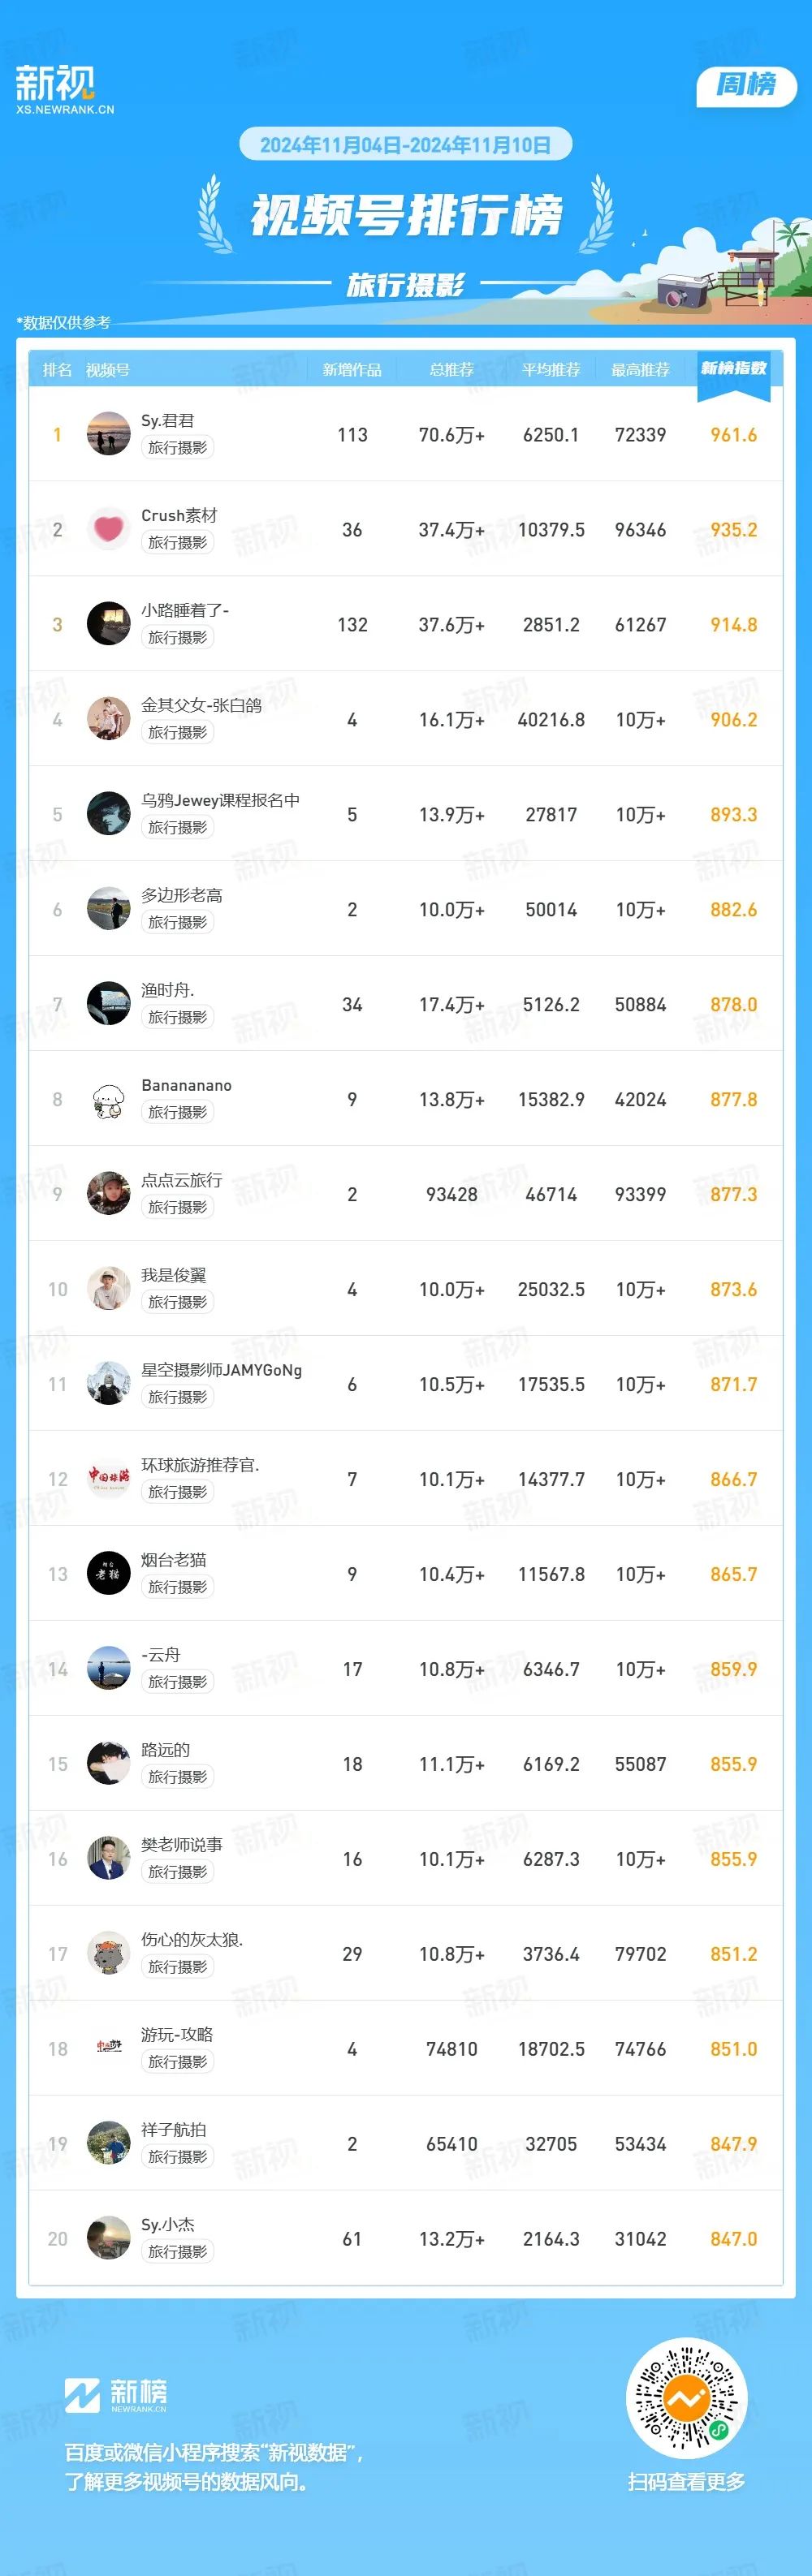
Task: Click the 游玩-攻略 account logo
Action: pos(108,2049)
